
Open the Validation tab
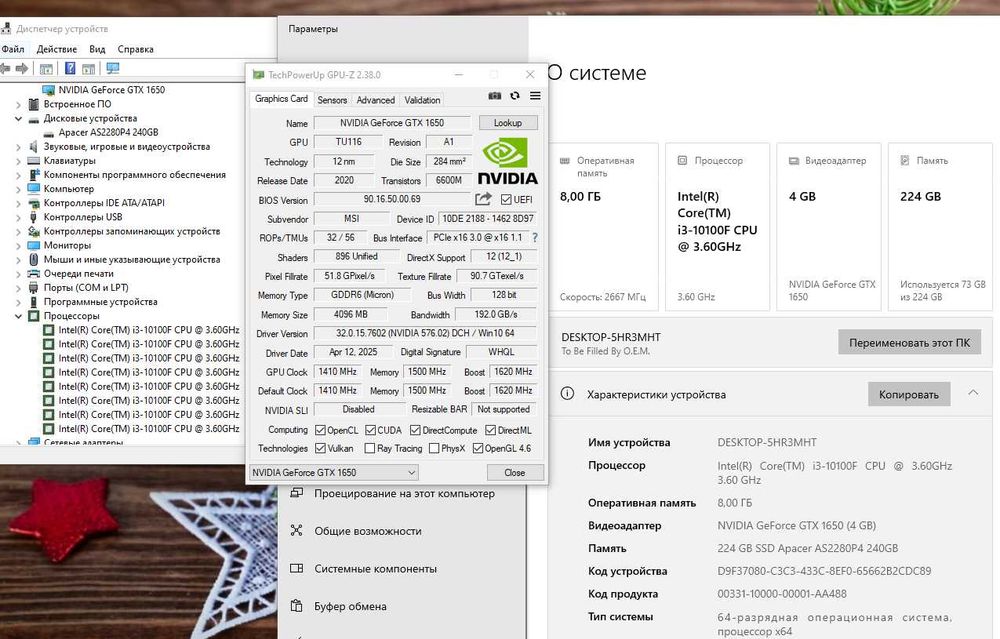[422, 100]
